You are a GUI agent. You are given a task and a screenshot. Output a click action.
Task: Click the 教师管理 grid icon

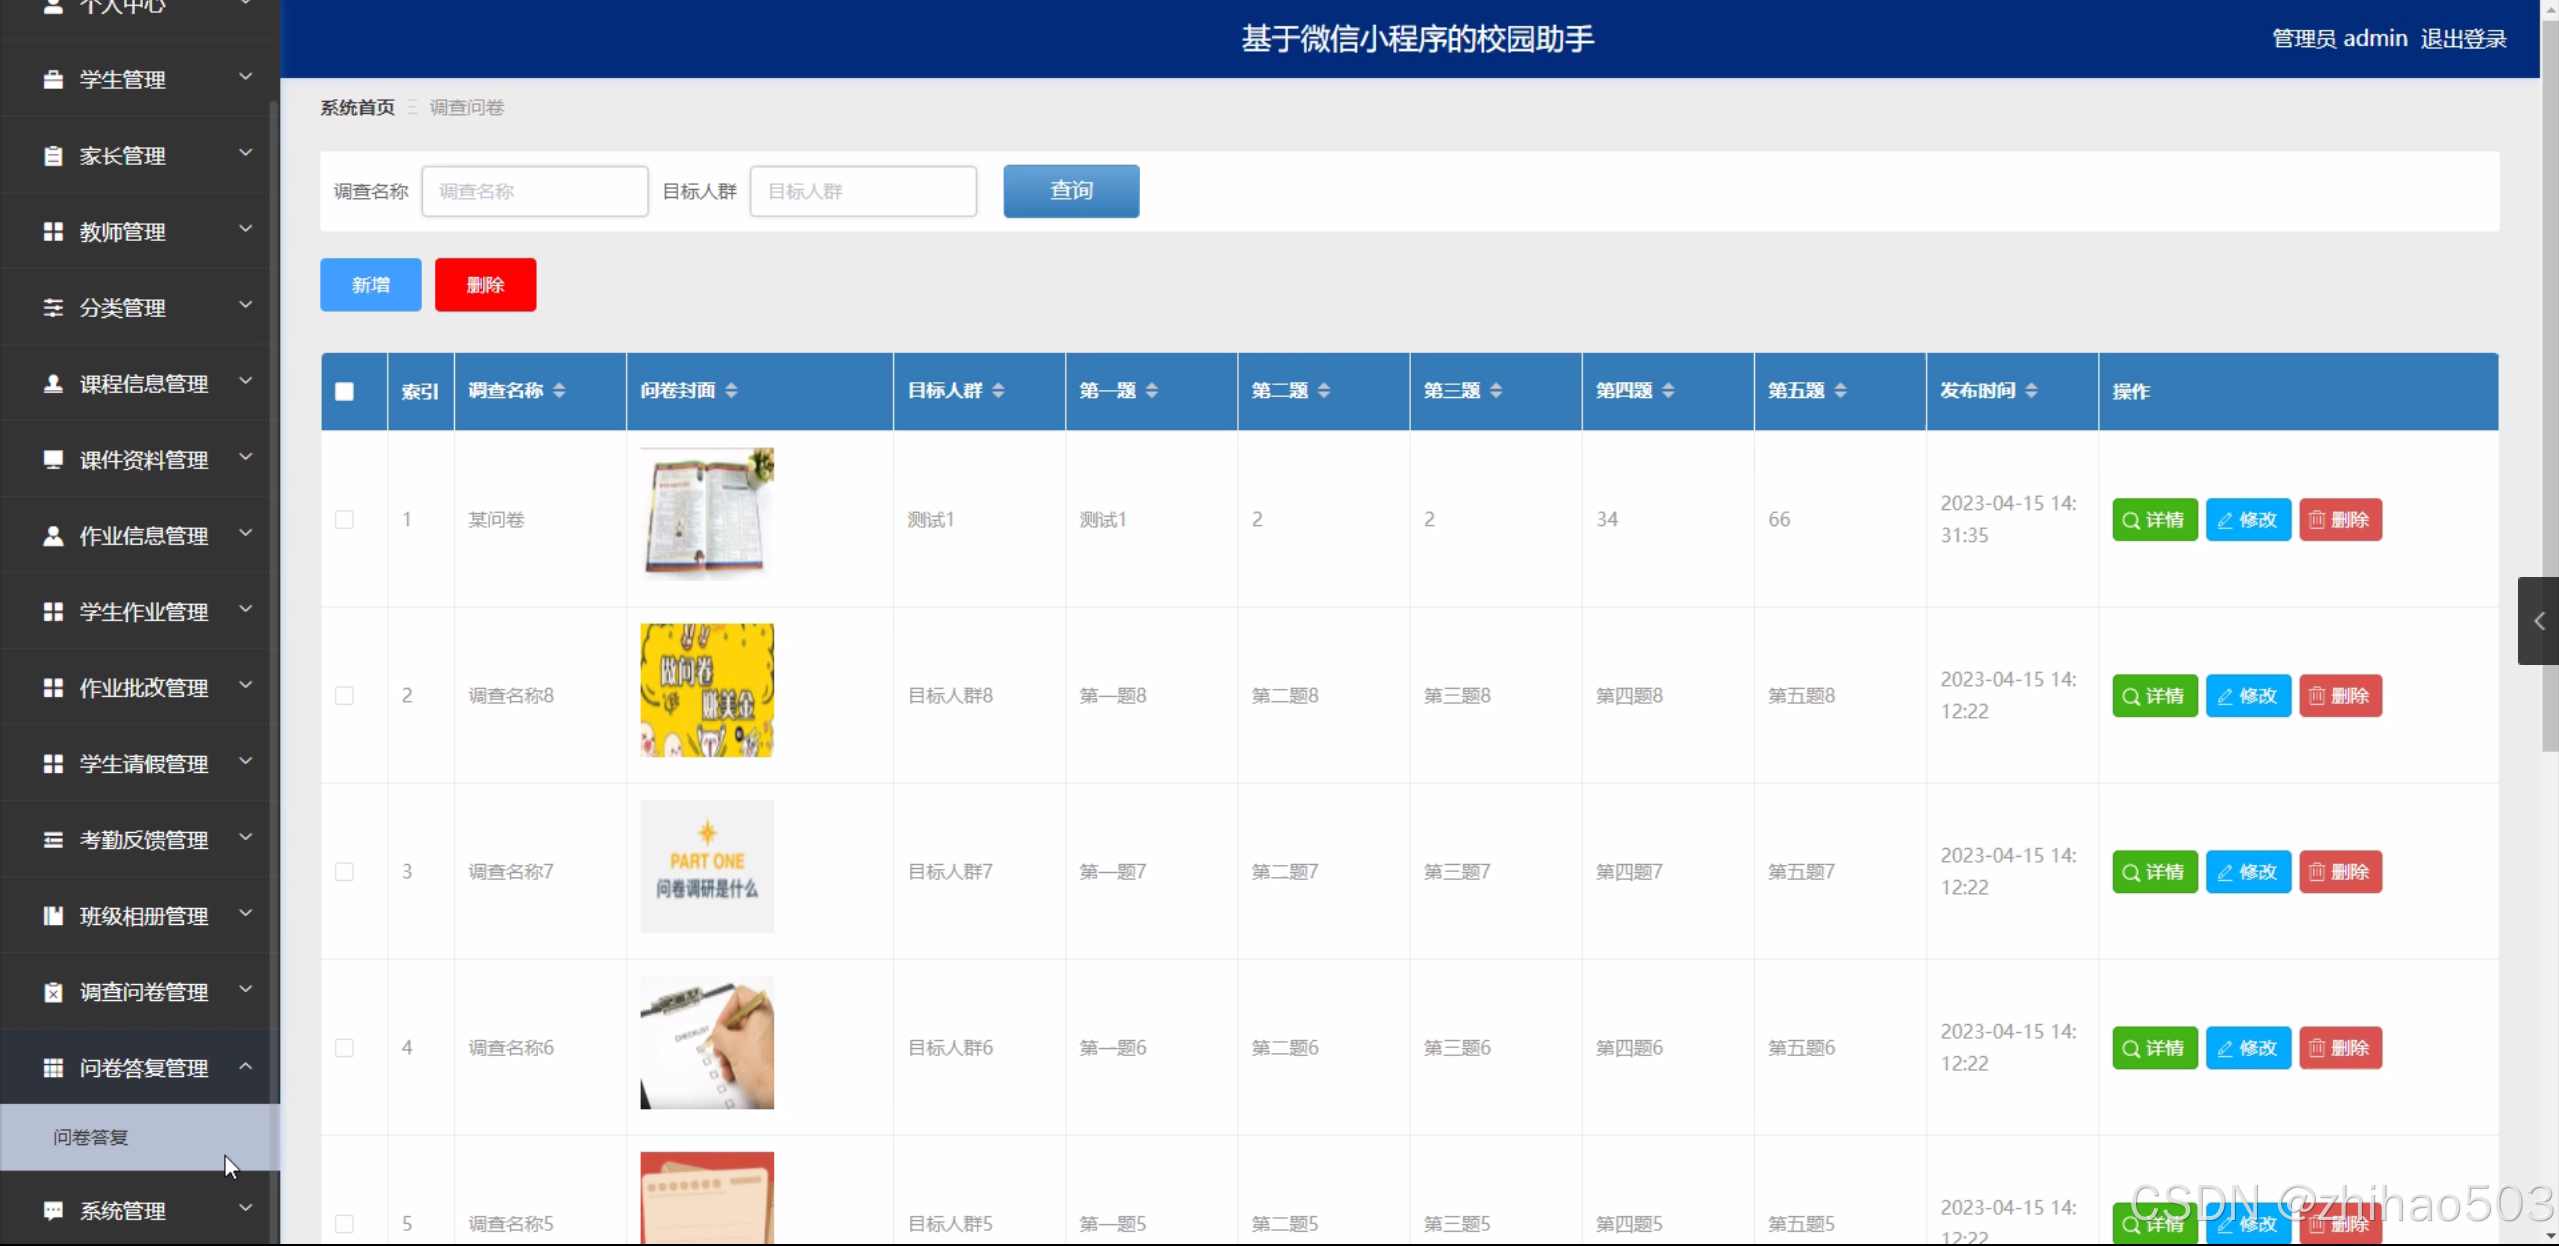(53, 231)
